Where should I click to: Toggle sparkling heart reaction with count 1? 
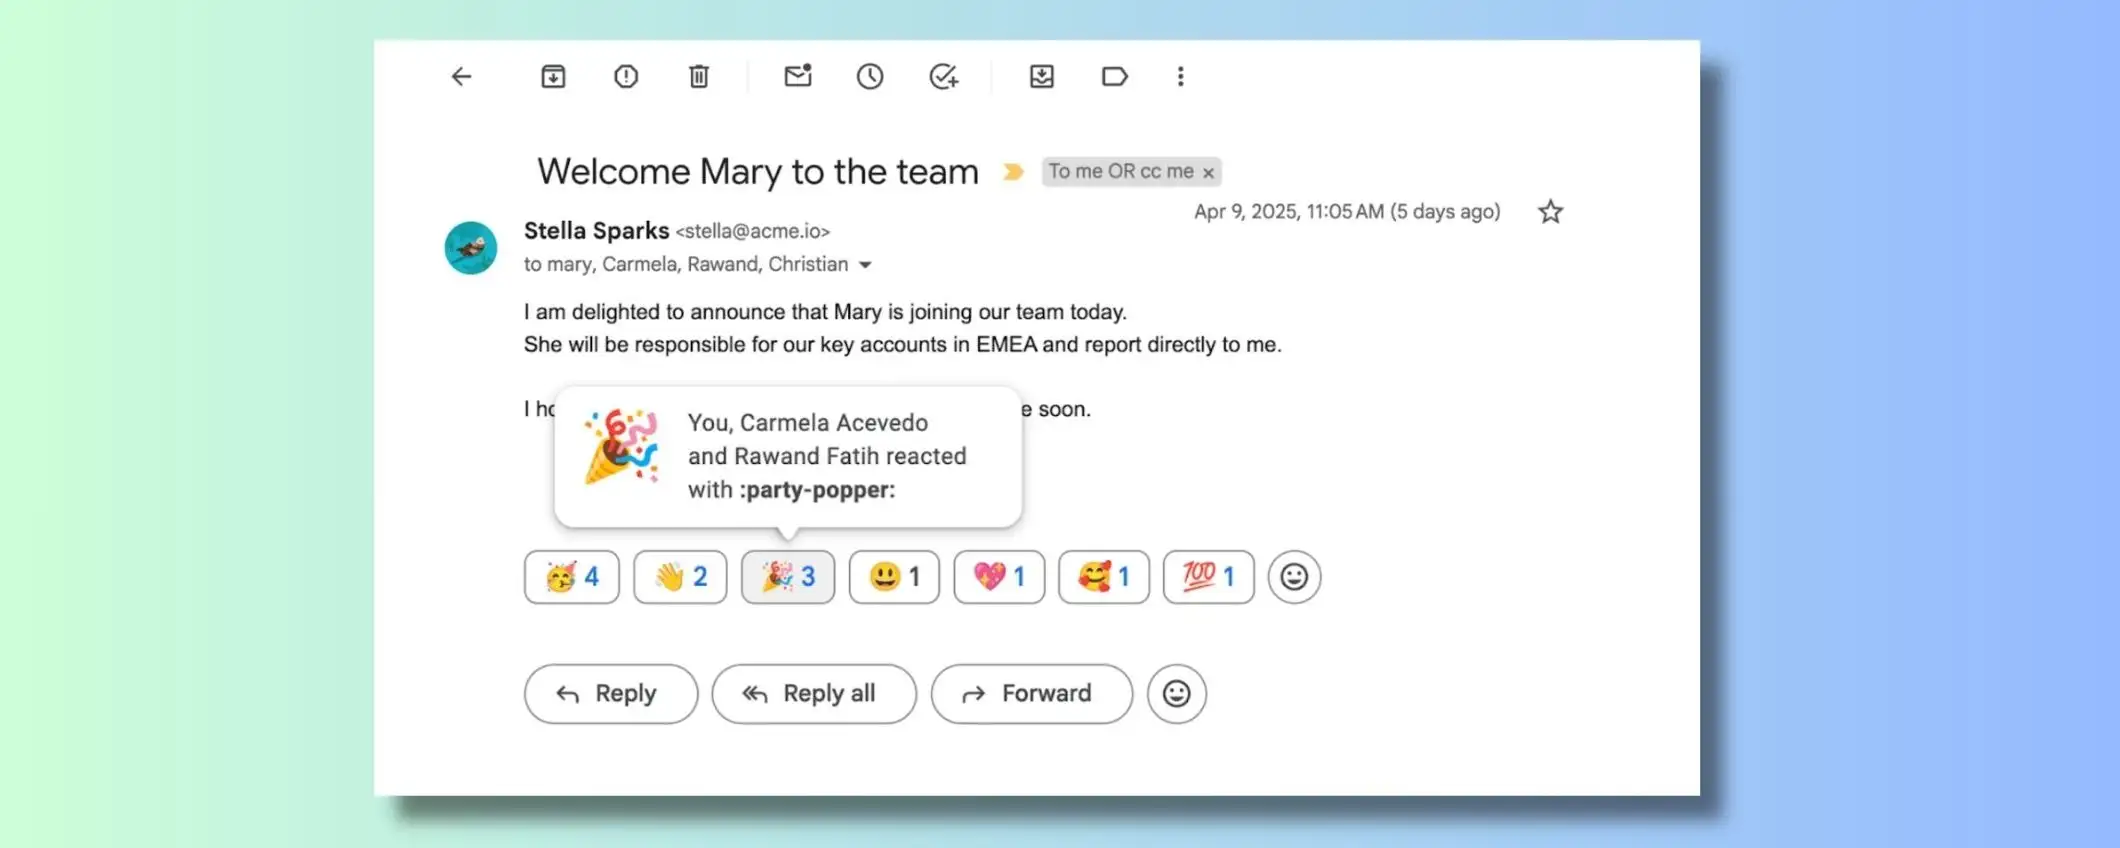pyautogui.click(x=999, y=577)
